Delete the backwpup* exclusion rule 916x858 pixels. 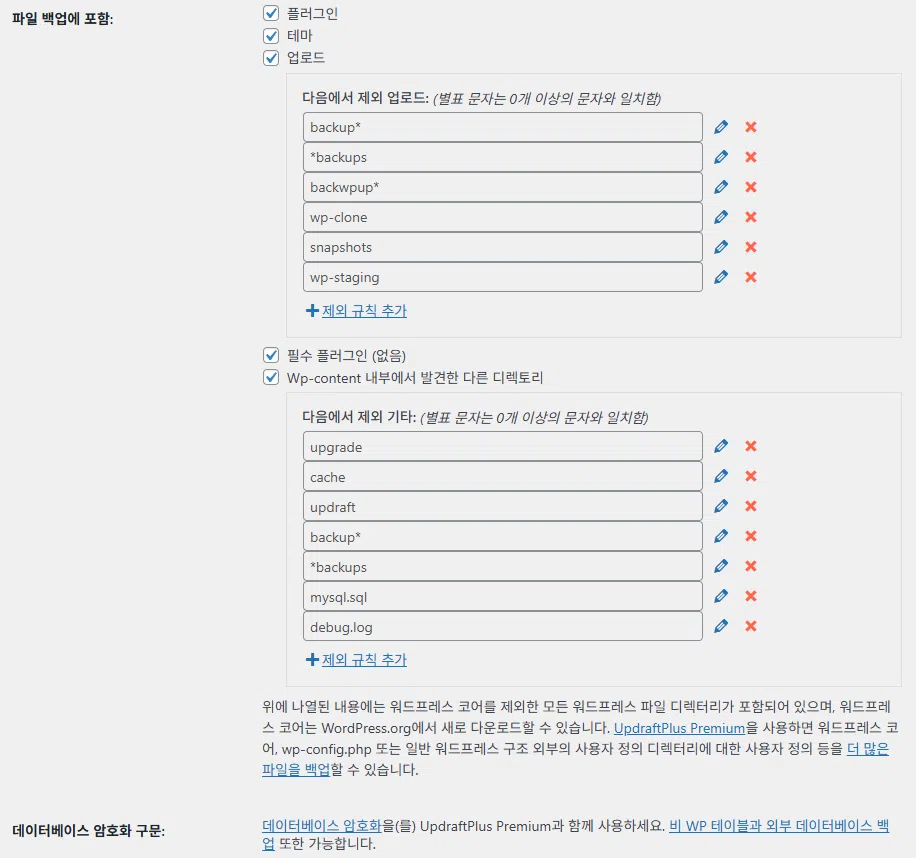pos(751,187)
